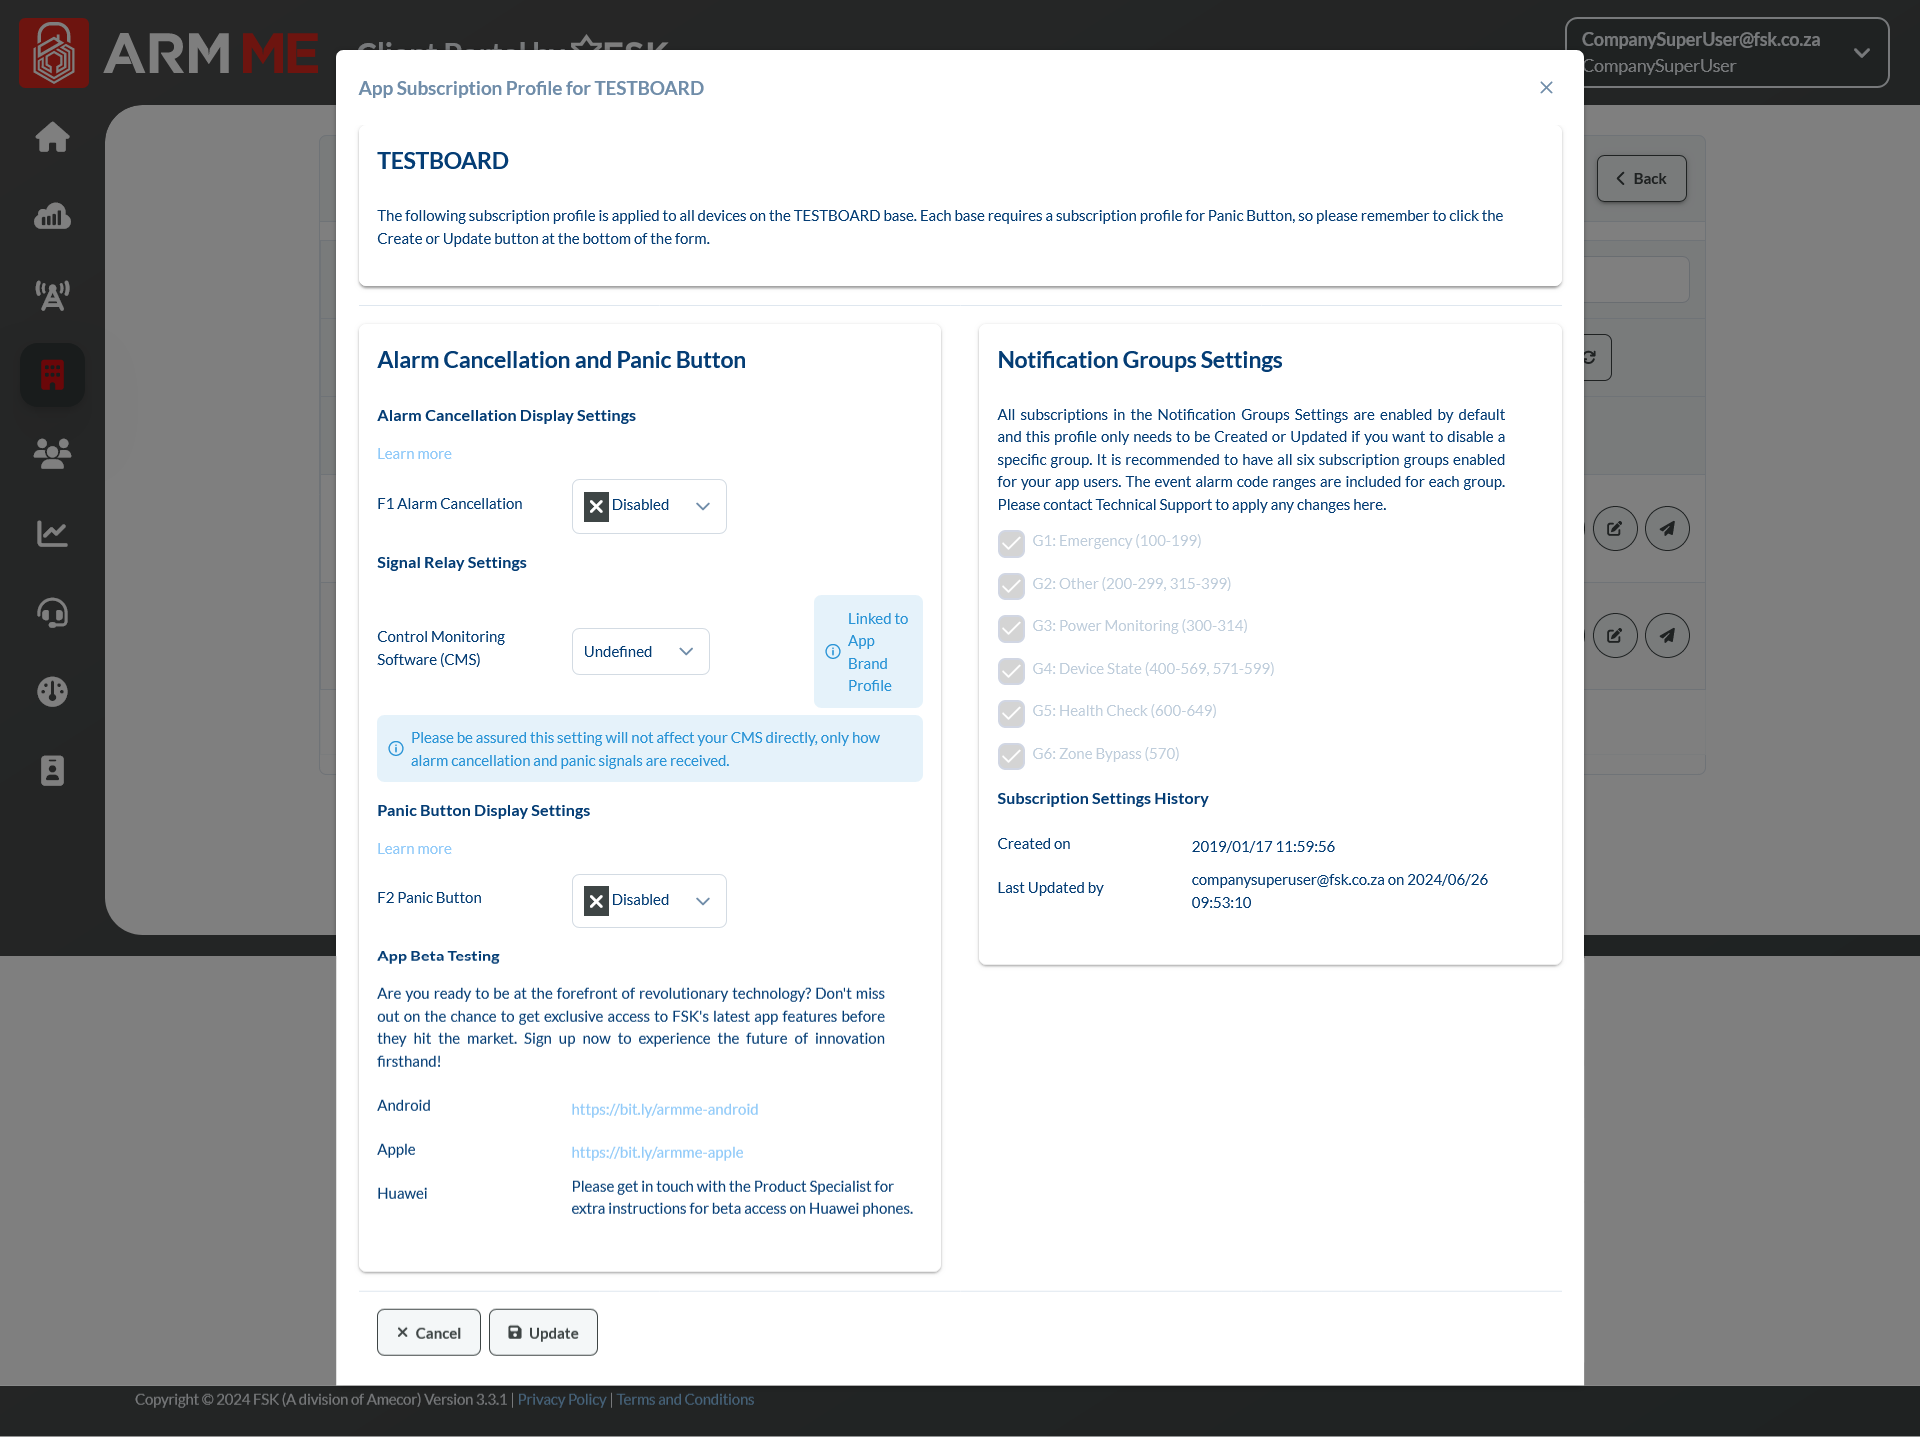This screenshot has width=1920, height=1437.
Task: Click Learn more under Panic Button settings
Action: (x=414, y=849)
